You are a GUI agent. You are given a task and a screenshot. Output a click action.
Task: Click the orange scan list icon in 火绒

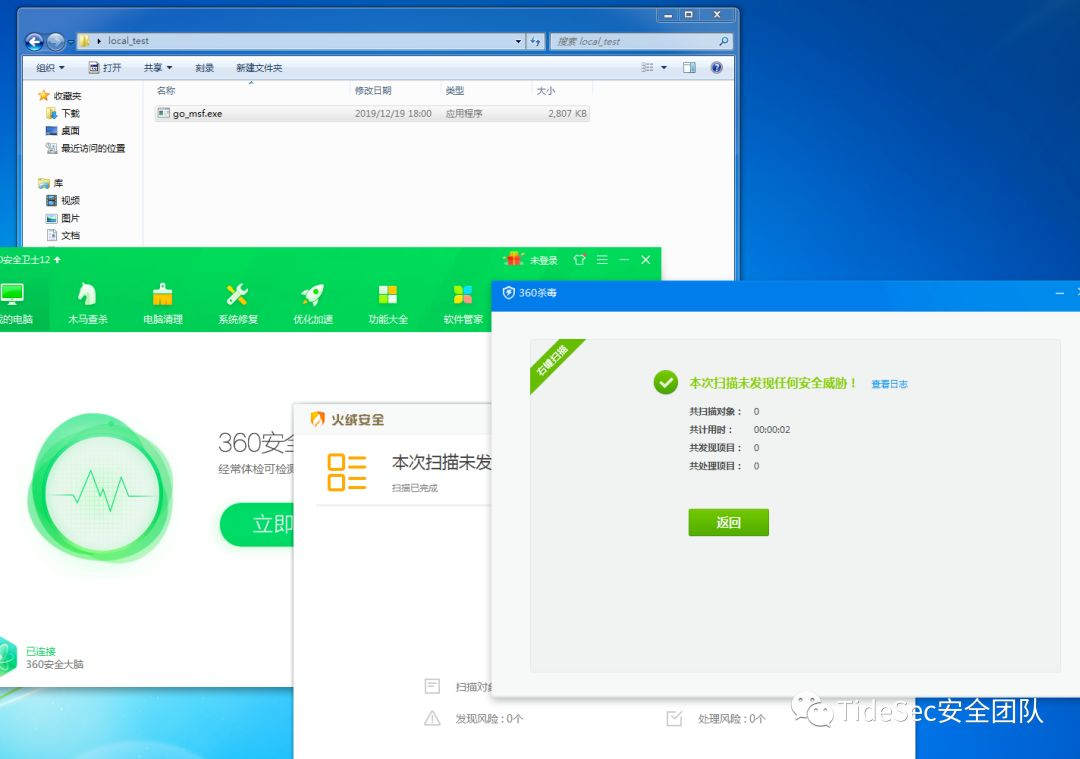point(346,472)
